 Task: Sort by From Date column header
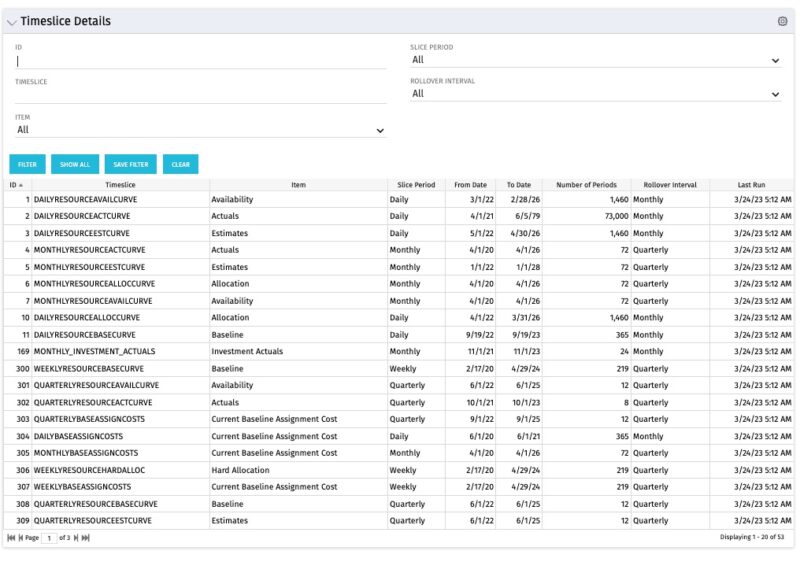click(470, 185)
